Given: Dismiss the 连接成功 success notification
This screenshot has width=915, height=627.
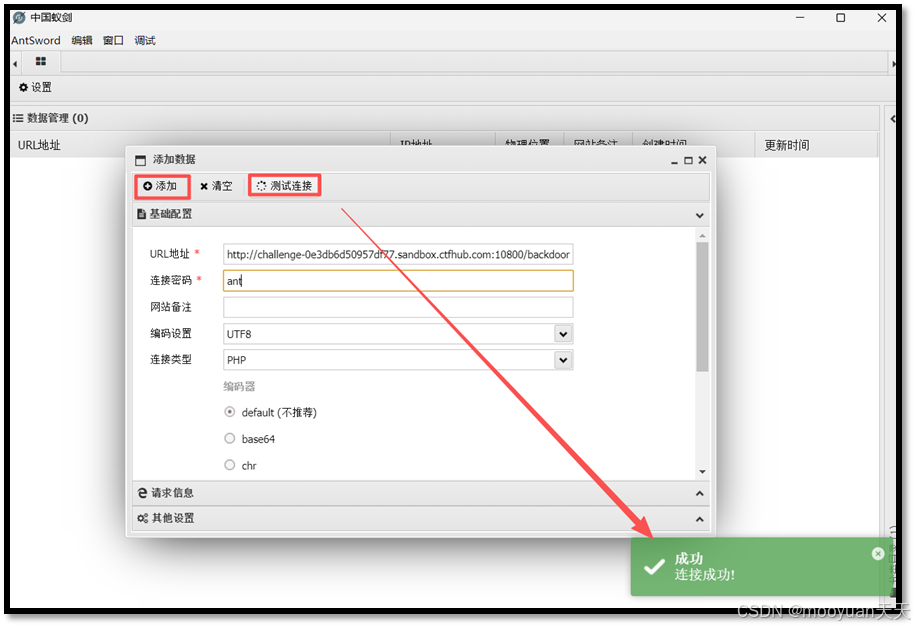Looking at the screenshot, I should (x=878, y=554).
